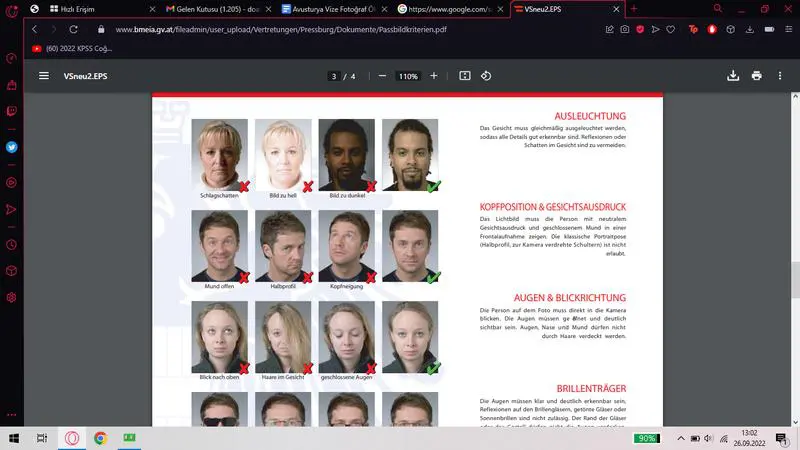Zoom out the PDF with the minus icon
The height and width of the screenshot is (450, 800).
tap(382, 76)
